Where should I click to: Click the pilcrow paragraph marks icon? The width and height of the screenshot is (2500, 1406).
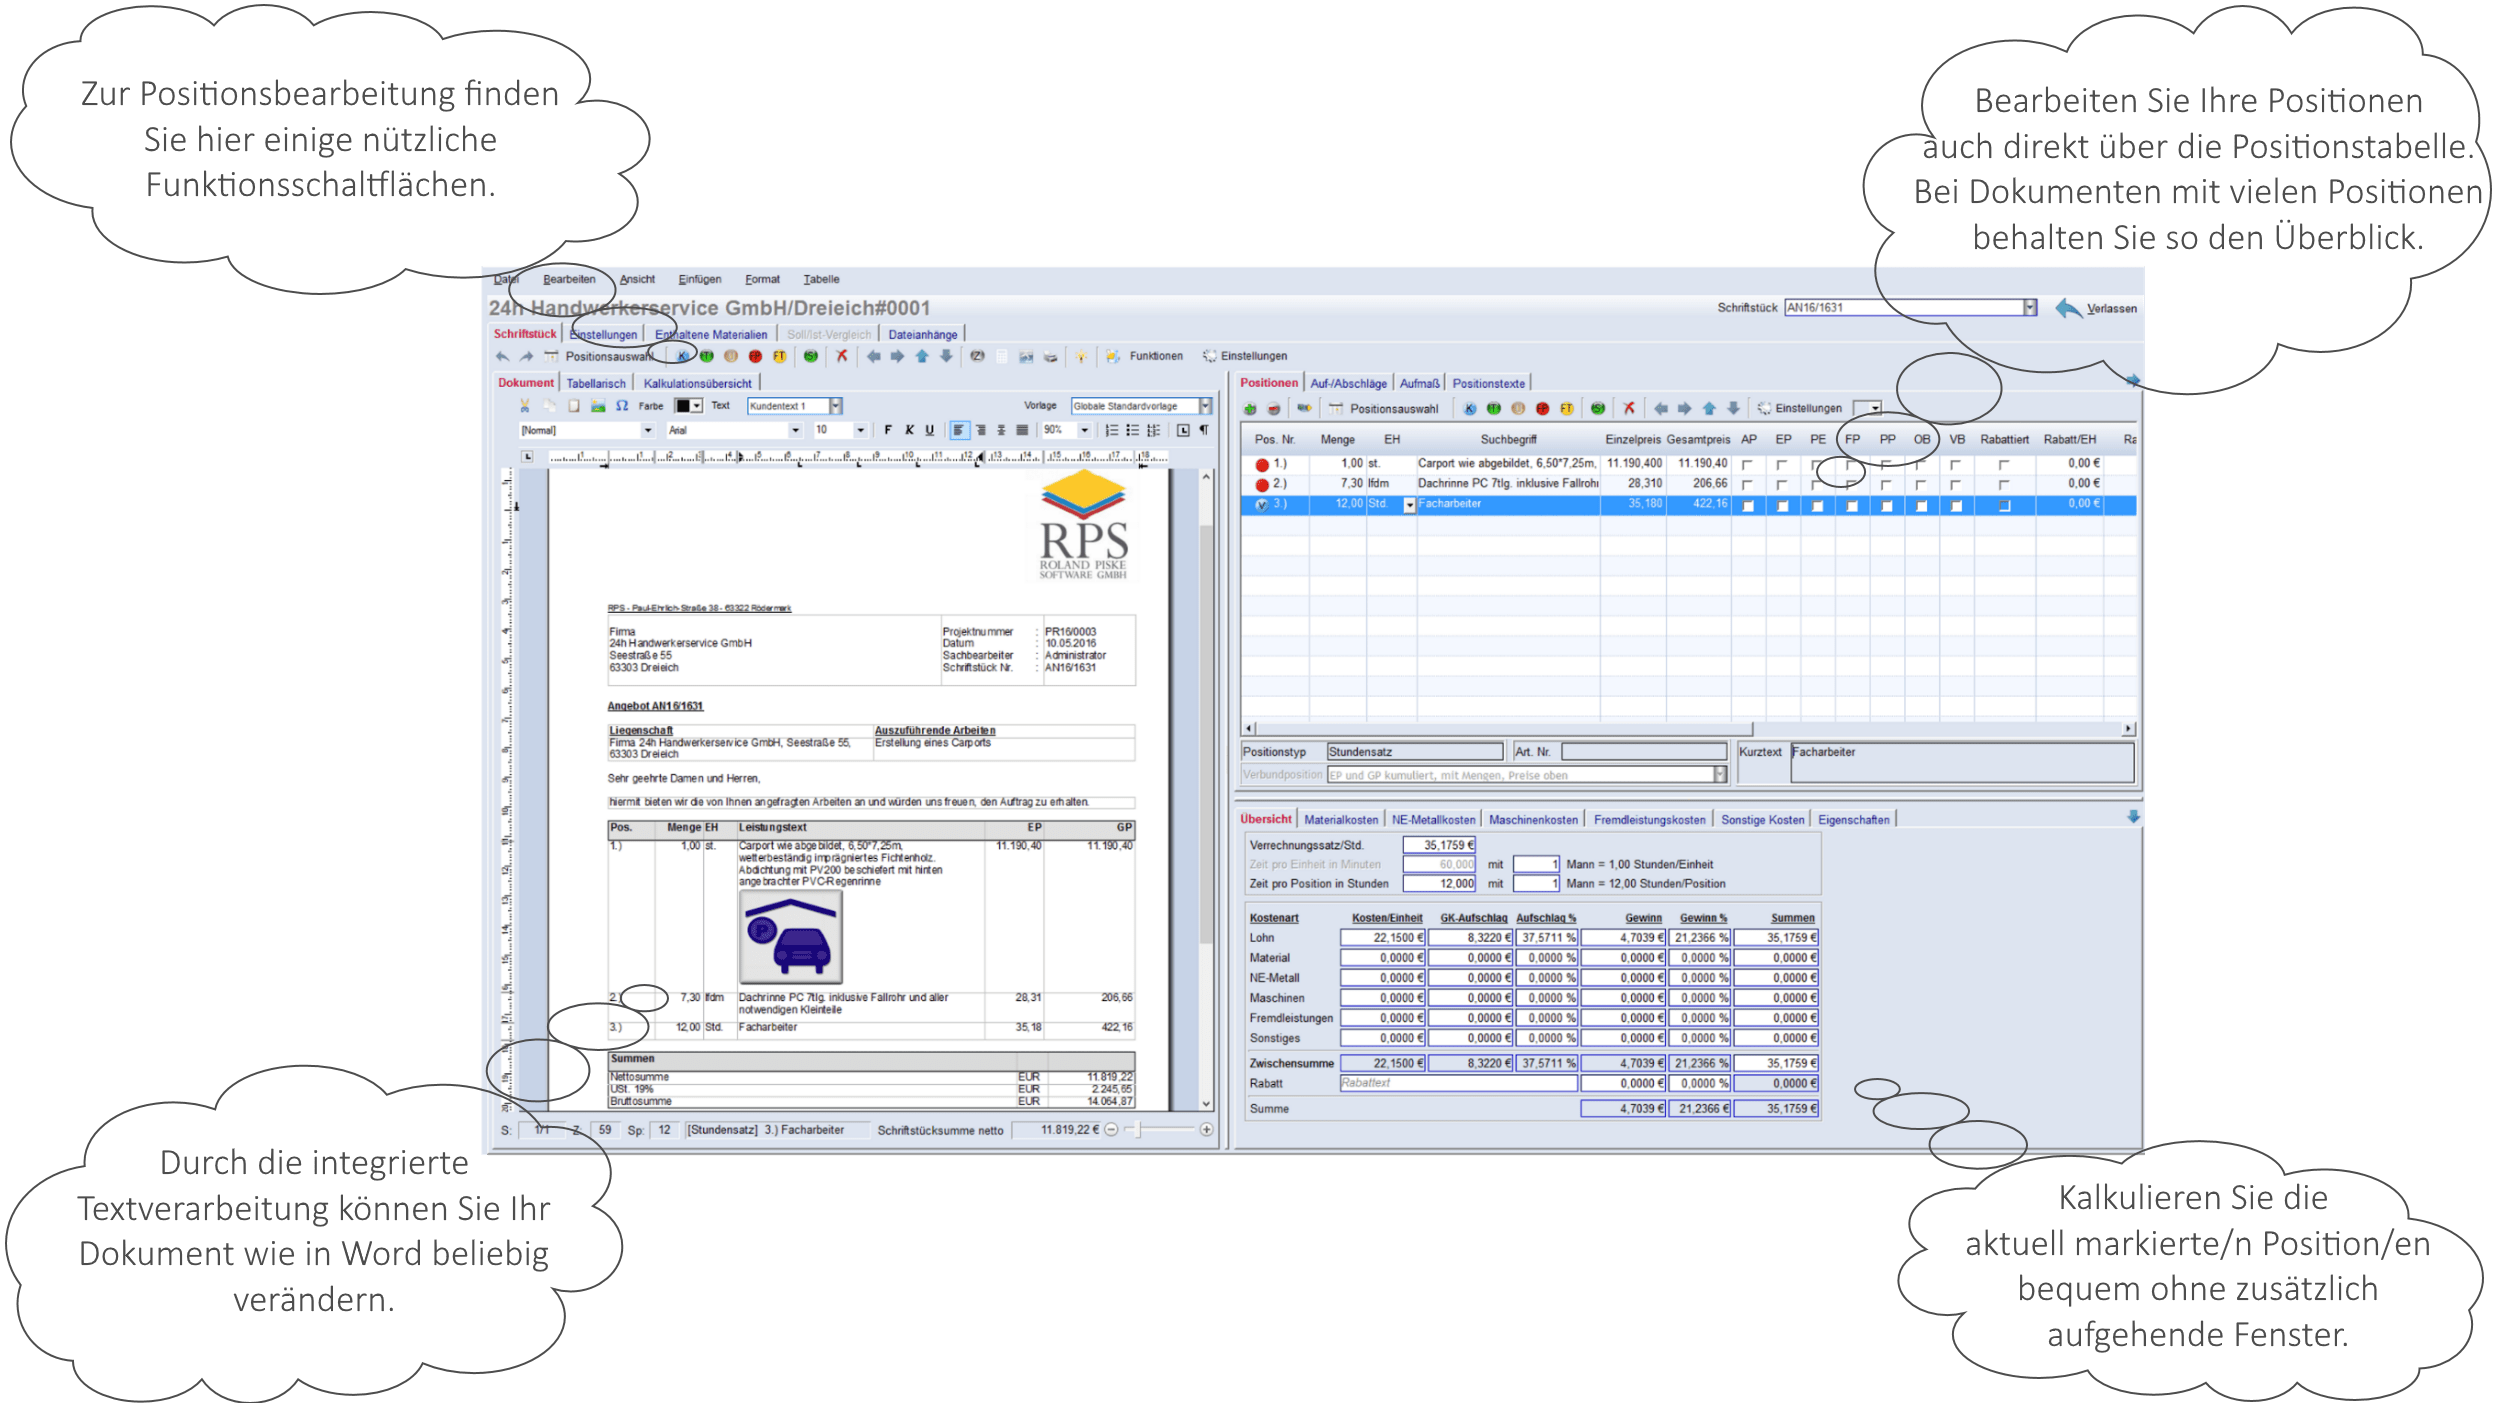coord(1204,431)
